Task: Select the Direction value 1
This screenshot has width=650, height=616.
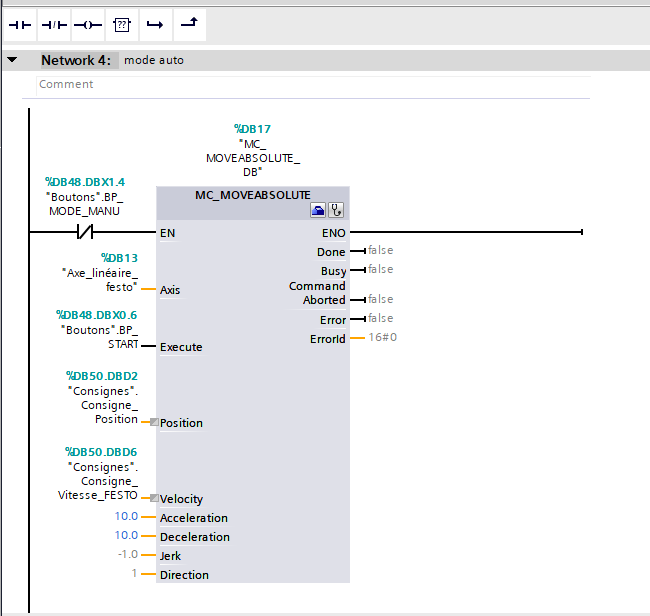Action: pos(134,573)
